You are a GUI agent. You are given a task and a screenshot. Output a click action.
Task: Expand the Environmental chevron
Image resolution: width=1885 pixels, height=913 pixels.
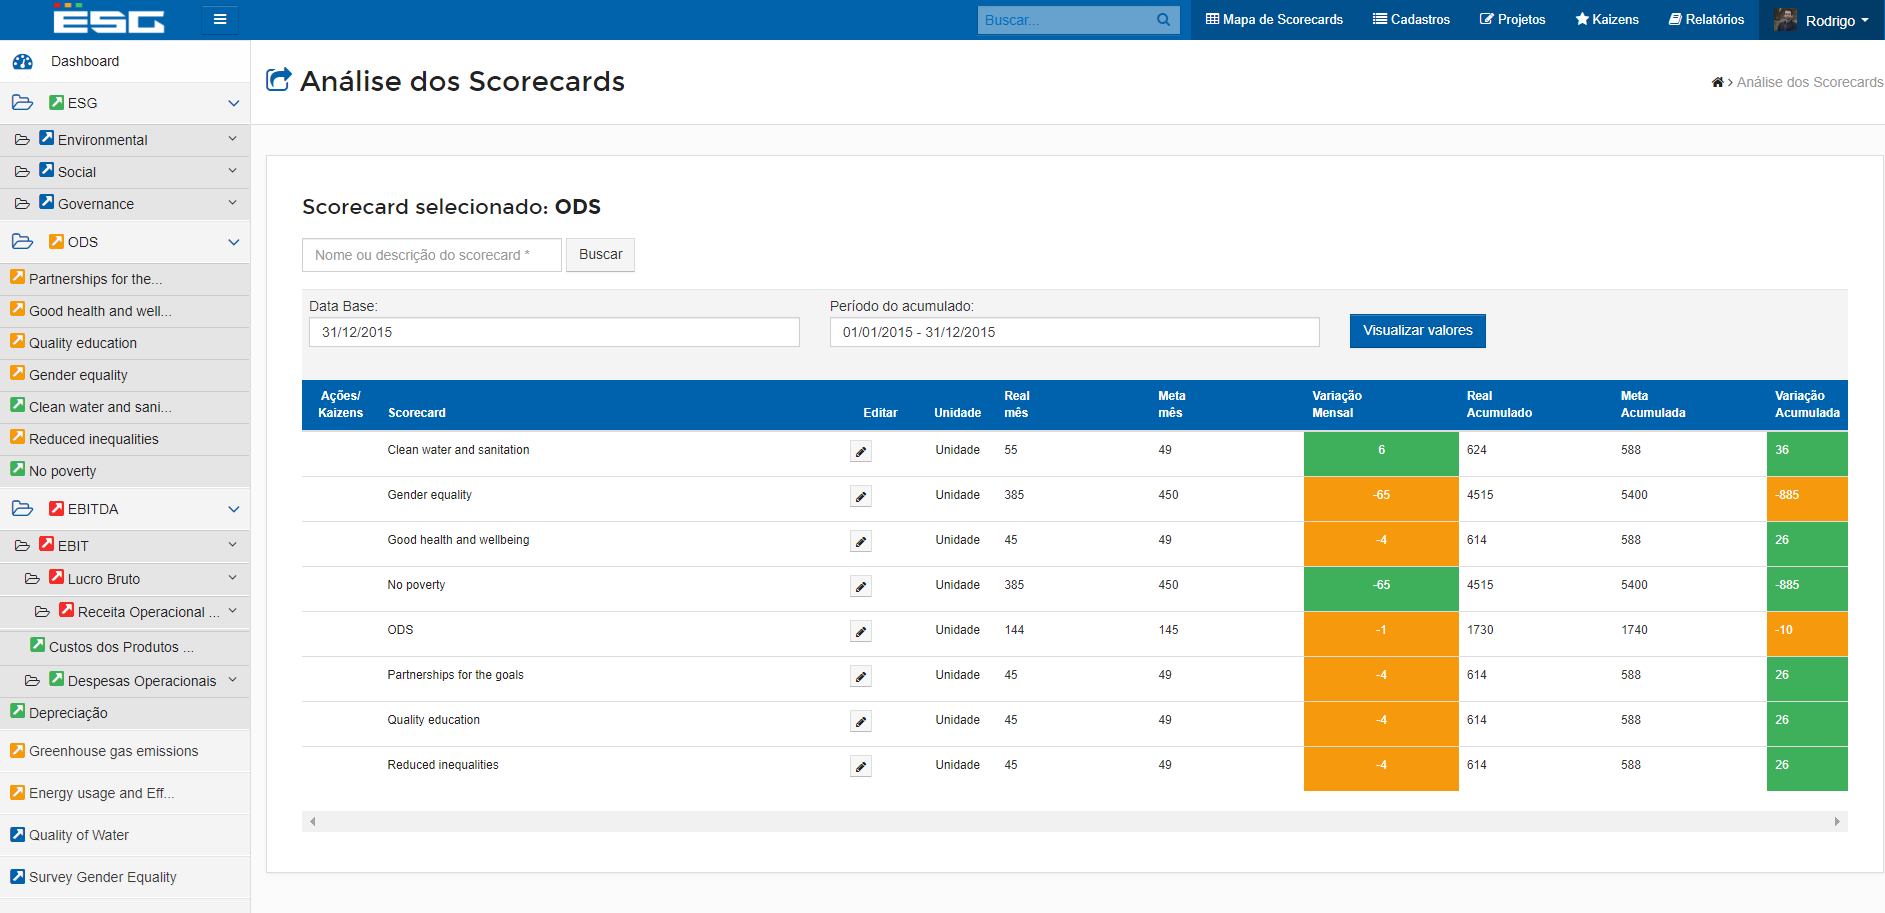pos(232,139)
